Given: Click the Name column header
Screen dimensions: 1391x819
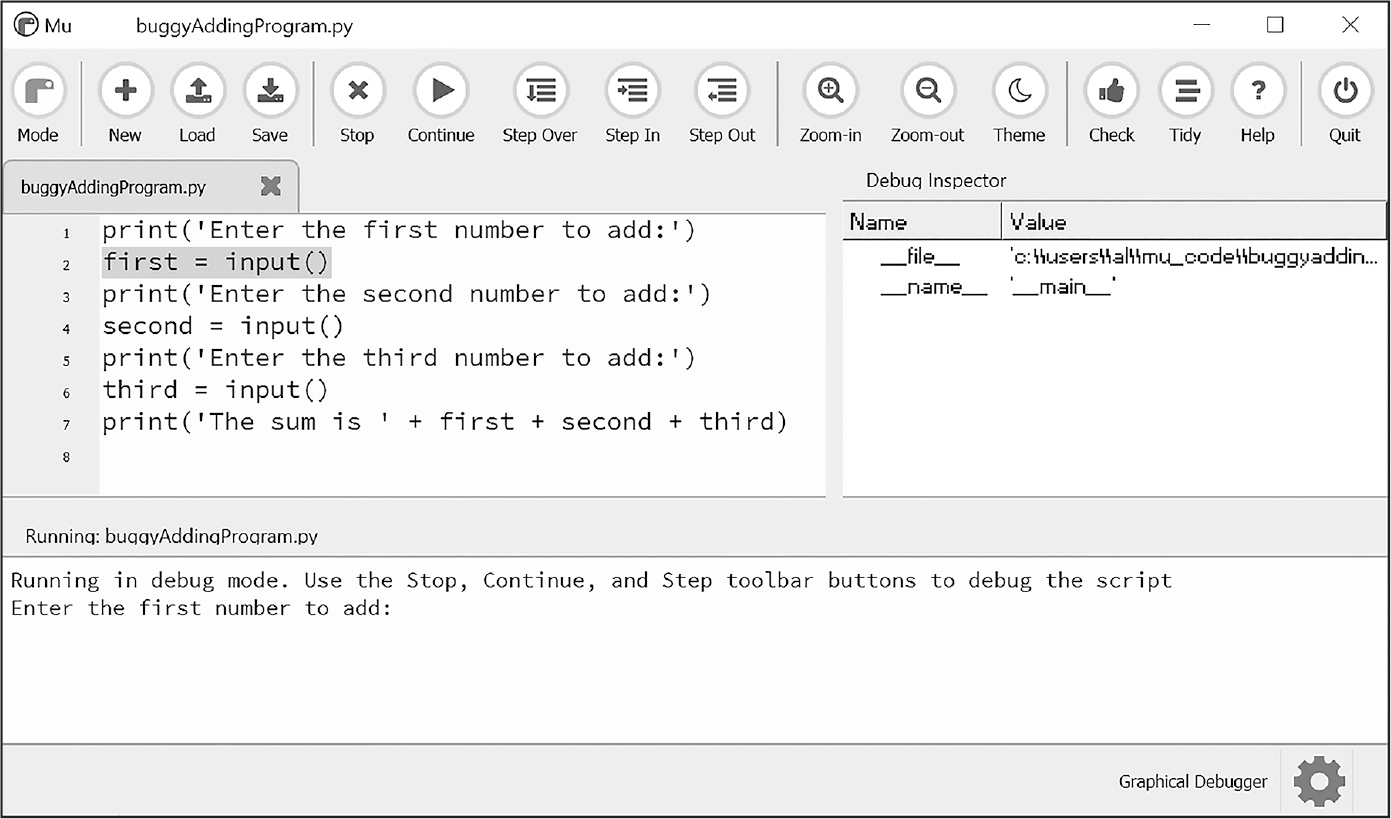Looking at the screenshot, I should coord(922,221).
